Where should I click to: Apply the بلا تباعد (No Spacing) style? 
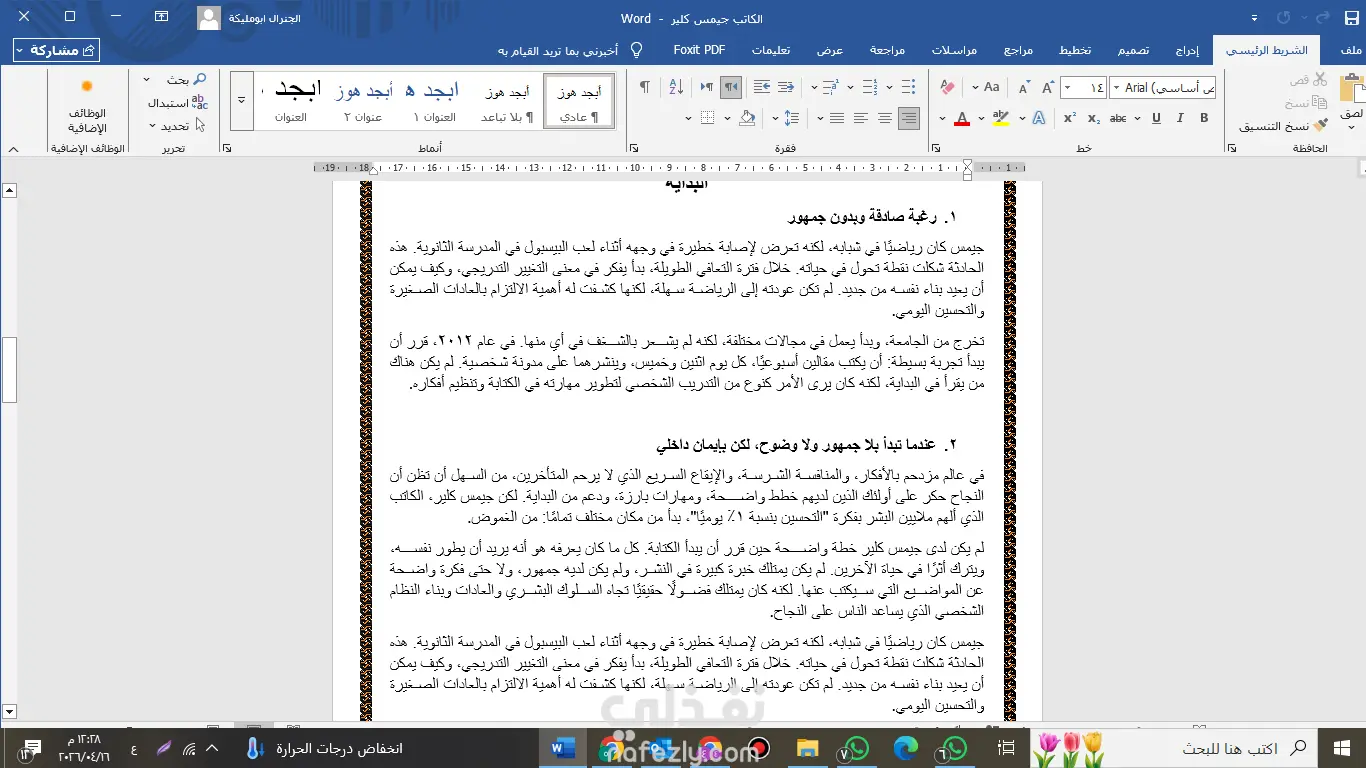(x=507, y=101)
